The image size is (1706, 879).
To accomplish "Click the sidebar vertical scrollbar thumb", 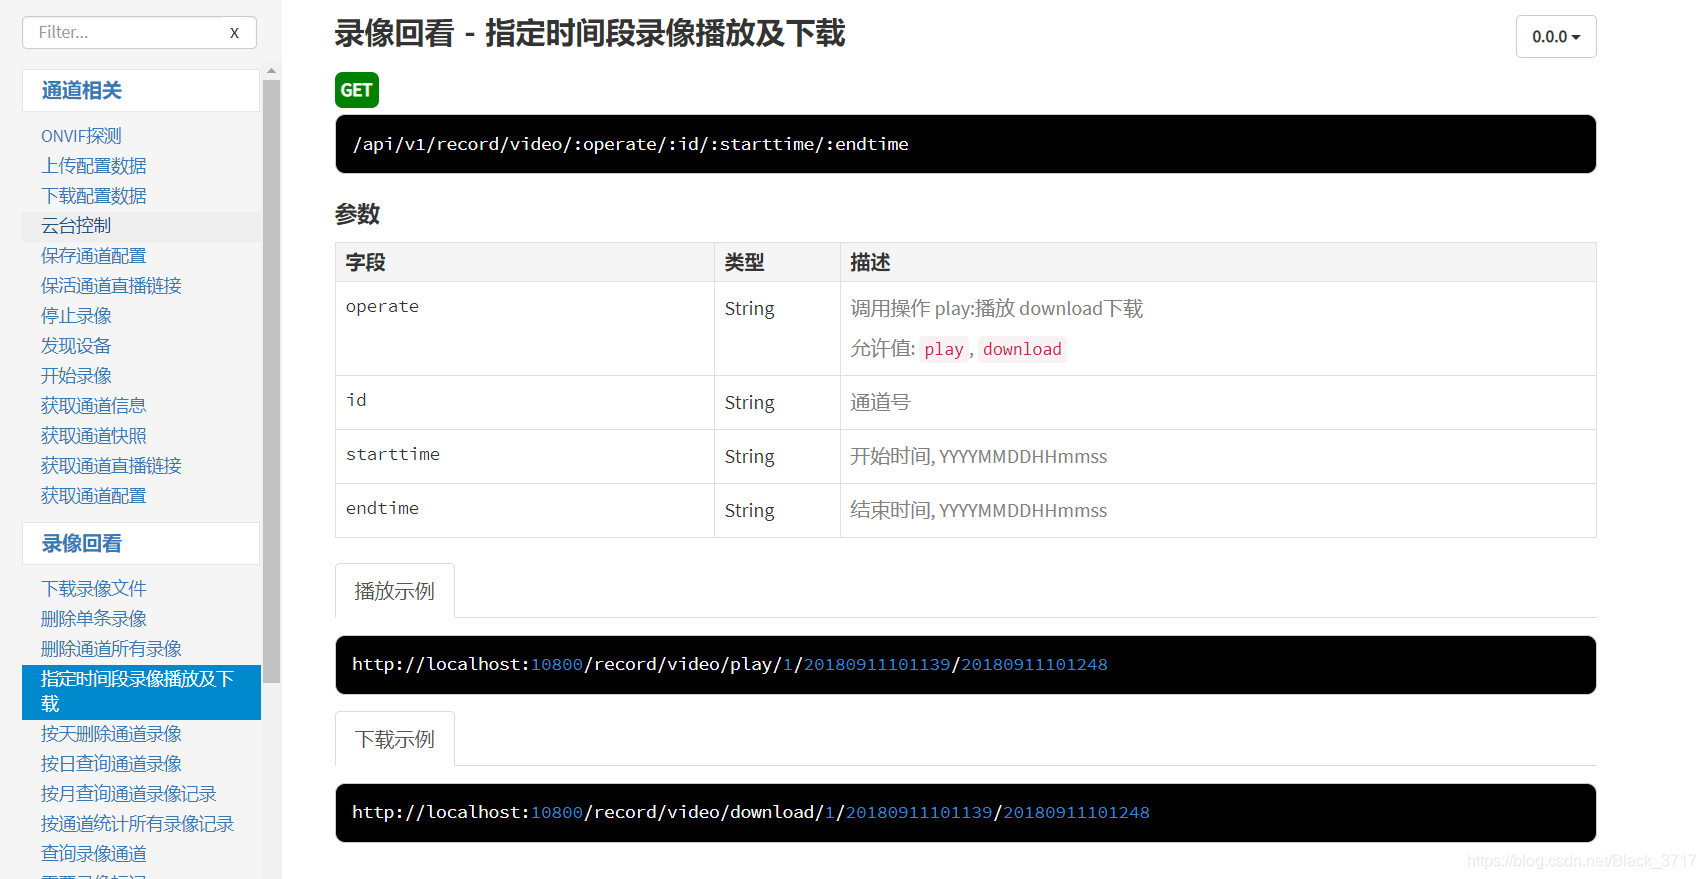I will 271,380.
